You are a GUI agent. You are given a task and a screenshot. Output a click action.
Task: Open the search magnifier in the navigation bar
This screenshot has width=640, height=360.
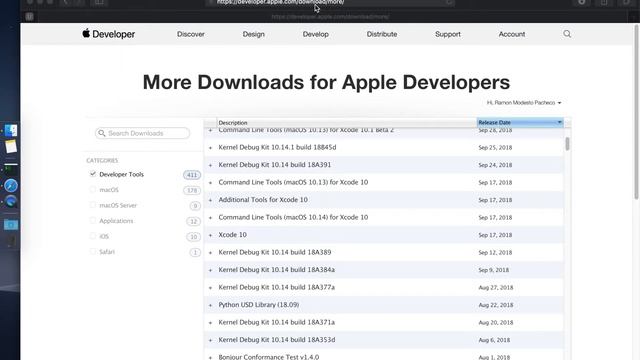click(567, 34)
